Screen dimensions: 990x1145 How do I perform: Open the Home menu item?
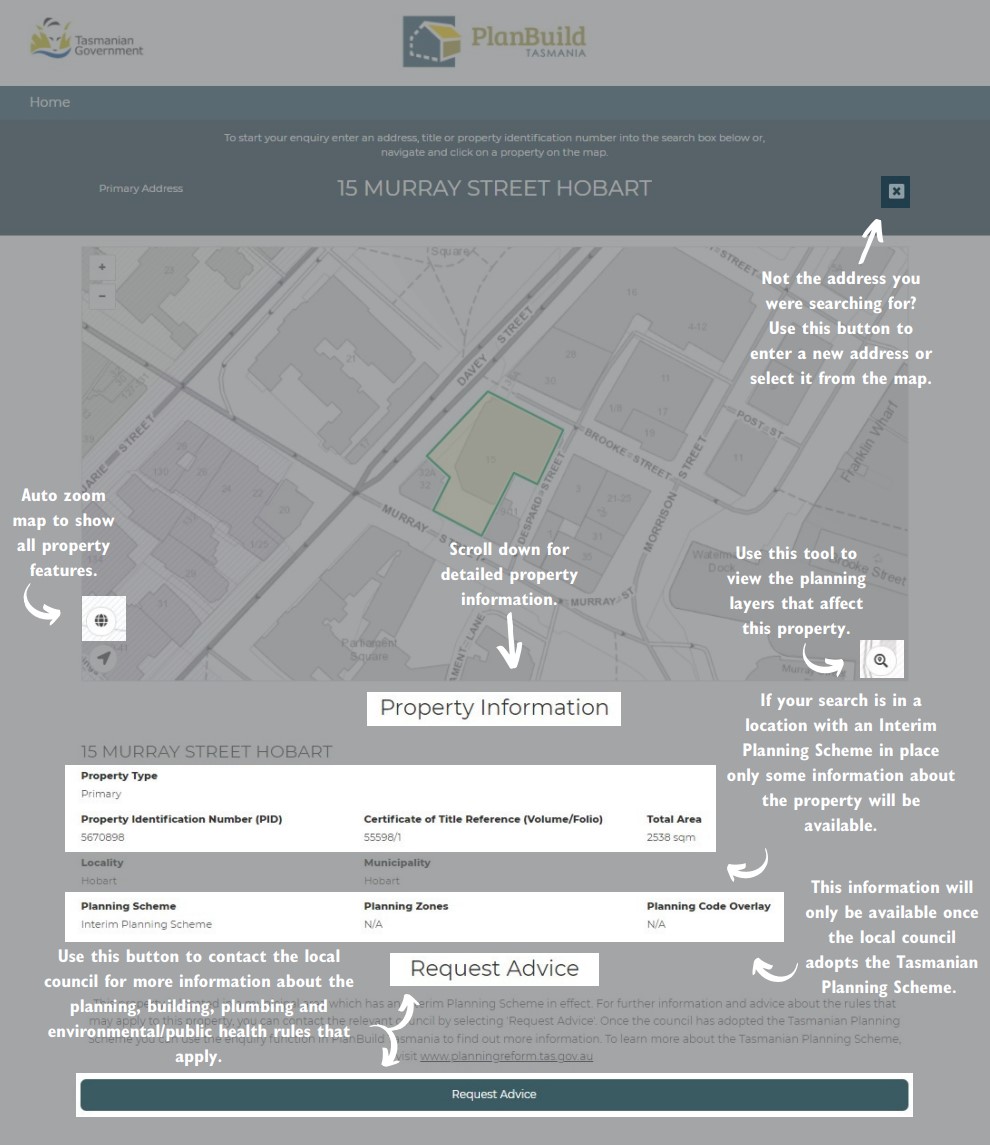tap(50, 102)
